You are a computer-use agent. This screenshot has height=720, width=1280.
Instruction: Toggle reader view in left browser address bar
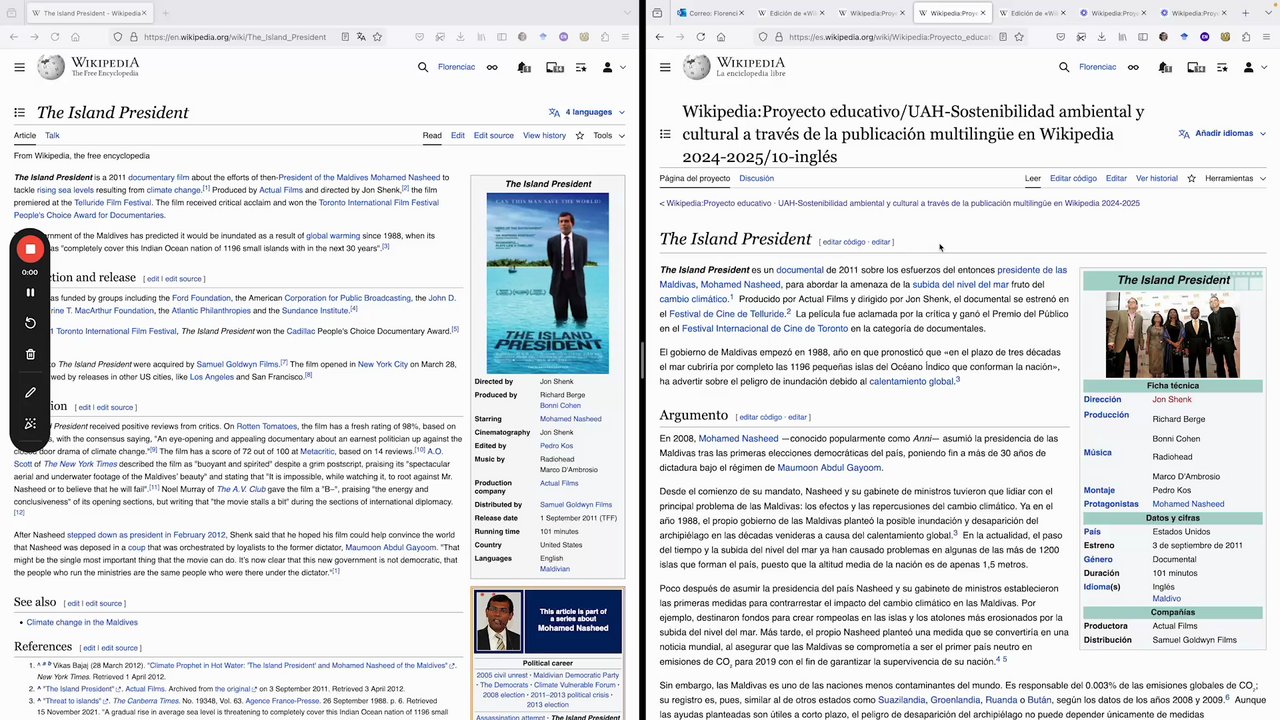coord(345,37)
